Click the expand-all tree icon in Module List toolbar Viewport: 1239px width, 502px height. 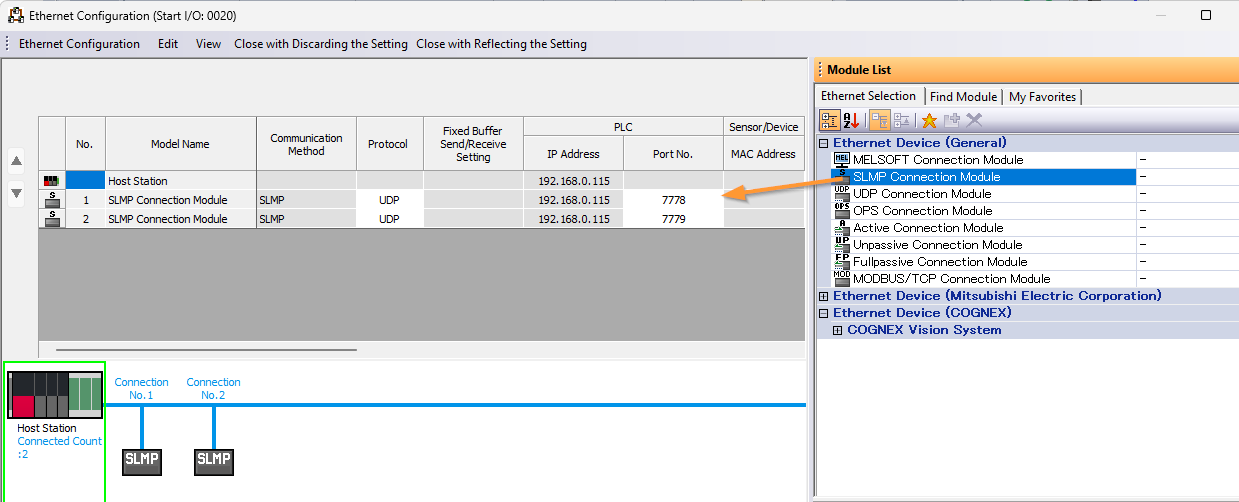click(880, 120)
